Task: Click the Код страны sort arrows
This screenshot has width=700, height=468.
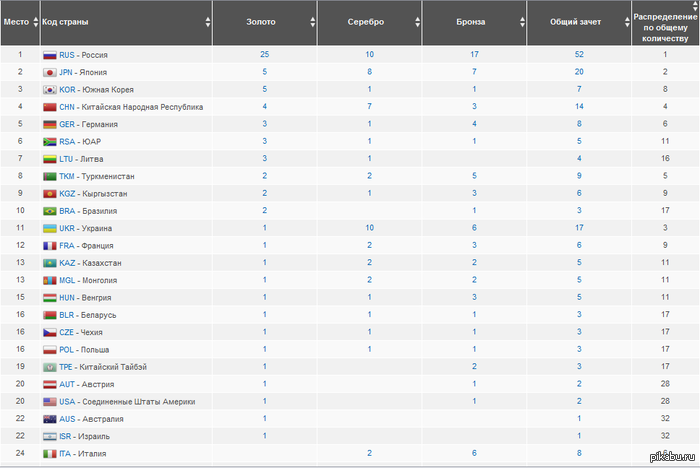Action: [207, 21]
